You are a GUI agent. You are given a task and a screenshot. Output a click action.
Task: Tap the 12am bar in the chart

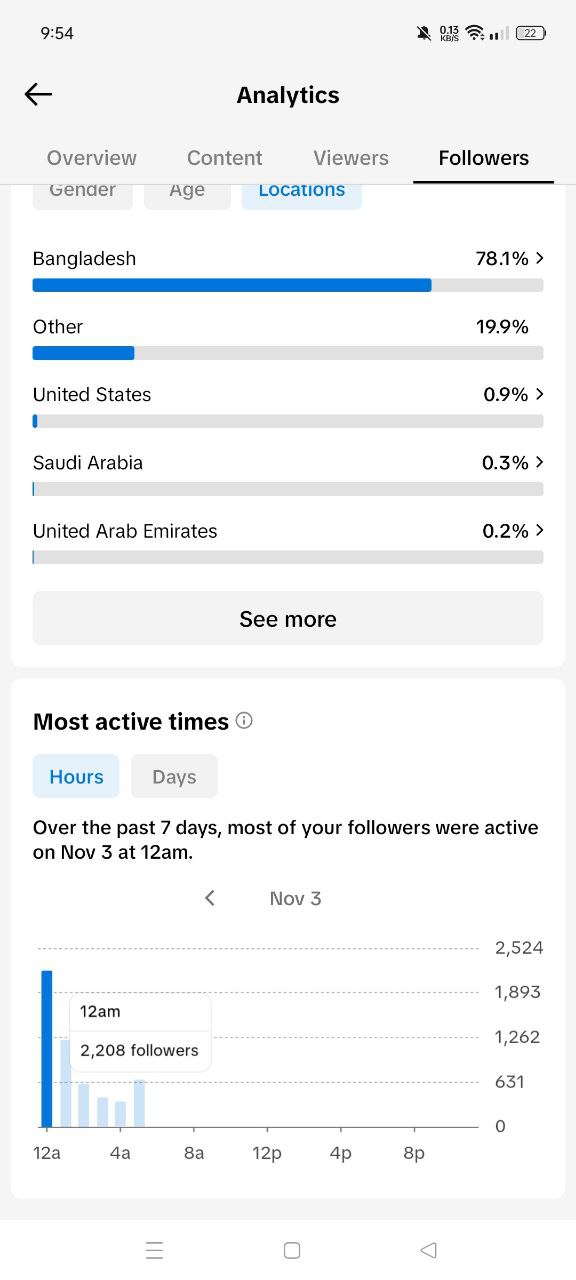click(x=47, y=1048)
